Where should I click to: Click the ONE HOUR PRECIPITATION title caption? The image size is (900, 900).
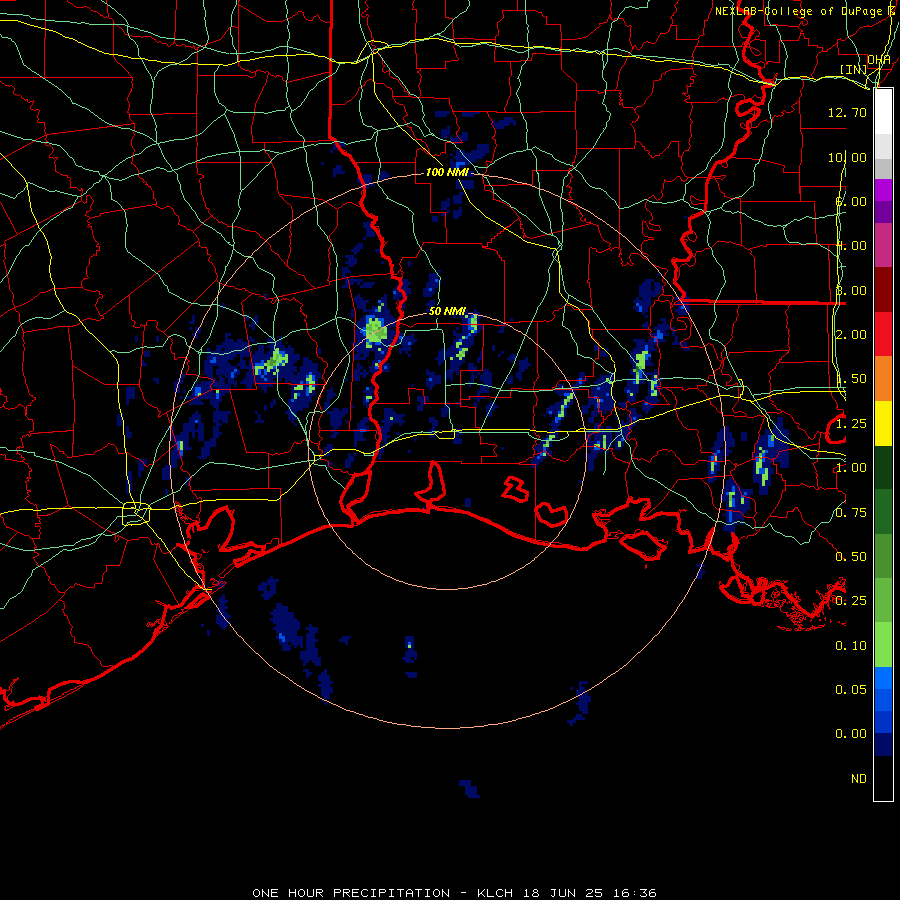click(454, 893)
